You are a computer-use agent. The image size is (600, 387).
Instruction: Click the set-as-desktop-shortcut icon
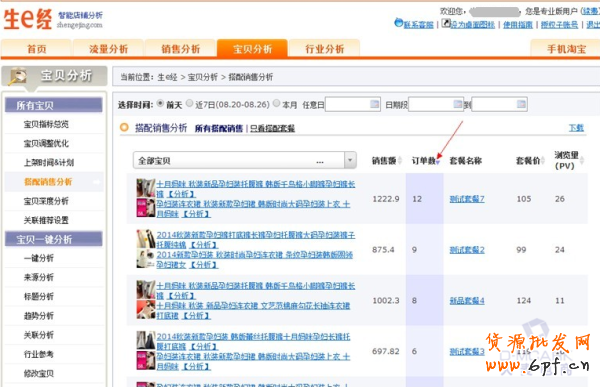[x=446, y=23]
